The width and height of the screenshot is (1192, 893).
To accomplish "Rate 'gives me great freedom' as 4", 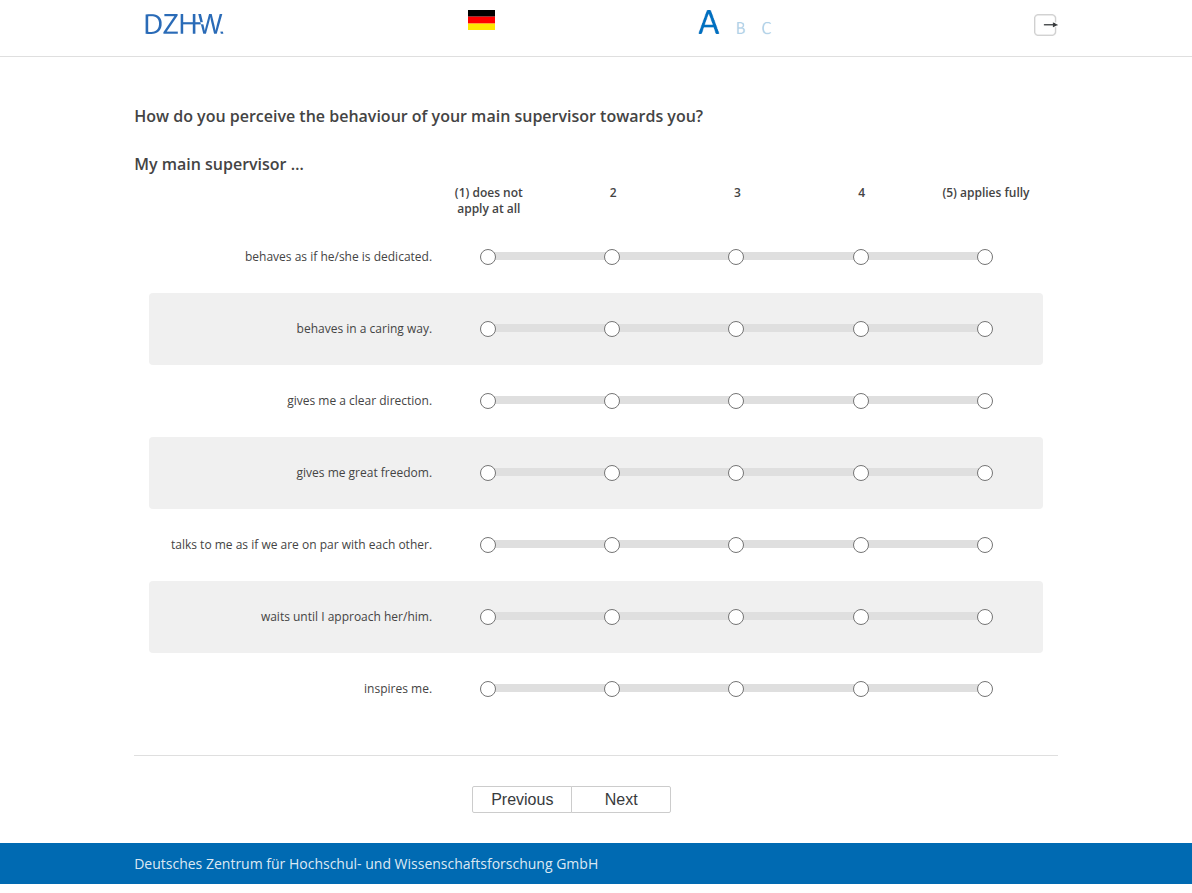I will click(861, 473).
